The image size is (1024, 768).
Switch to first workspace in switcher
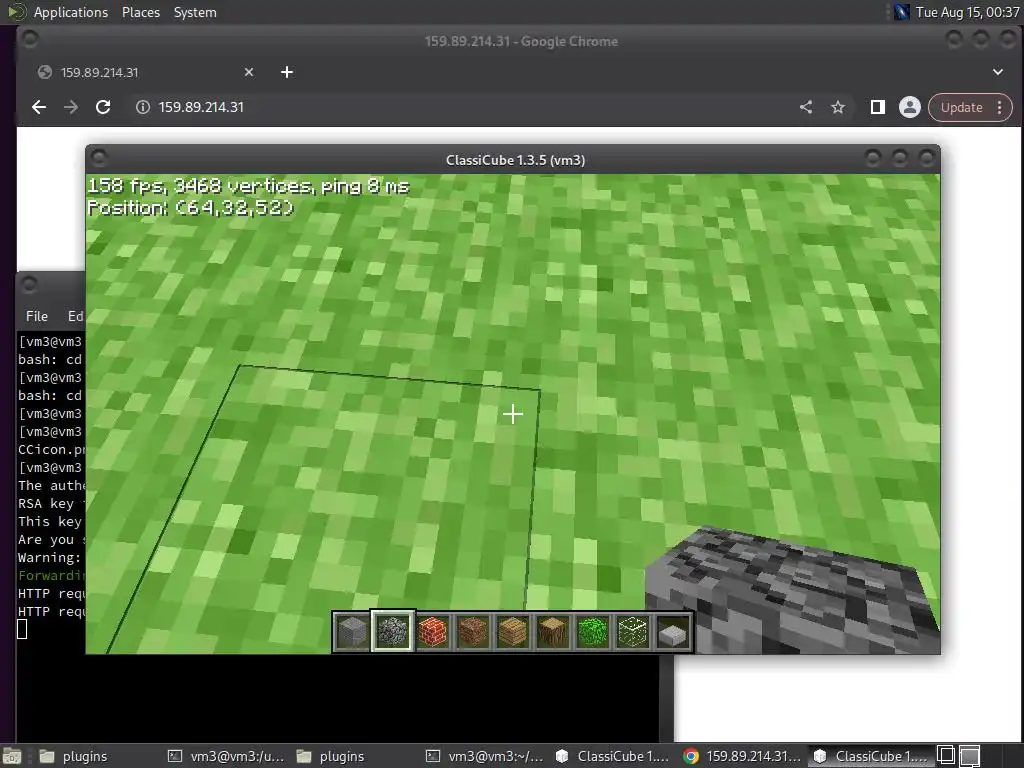coord(946,756)
